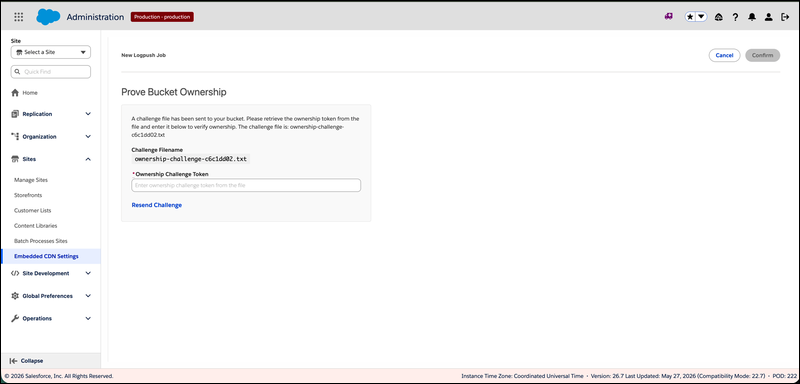Screen dimensions: 800x384
Task: Open notifications bell
Action: (x=752, y=17)
